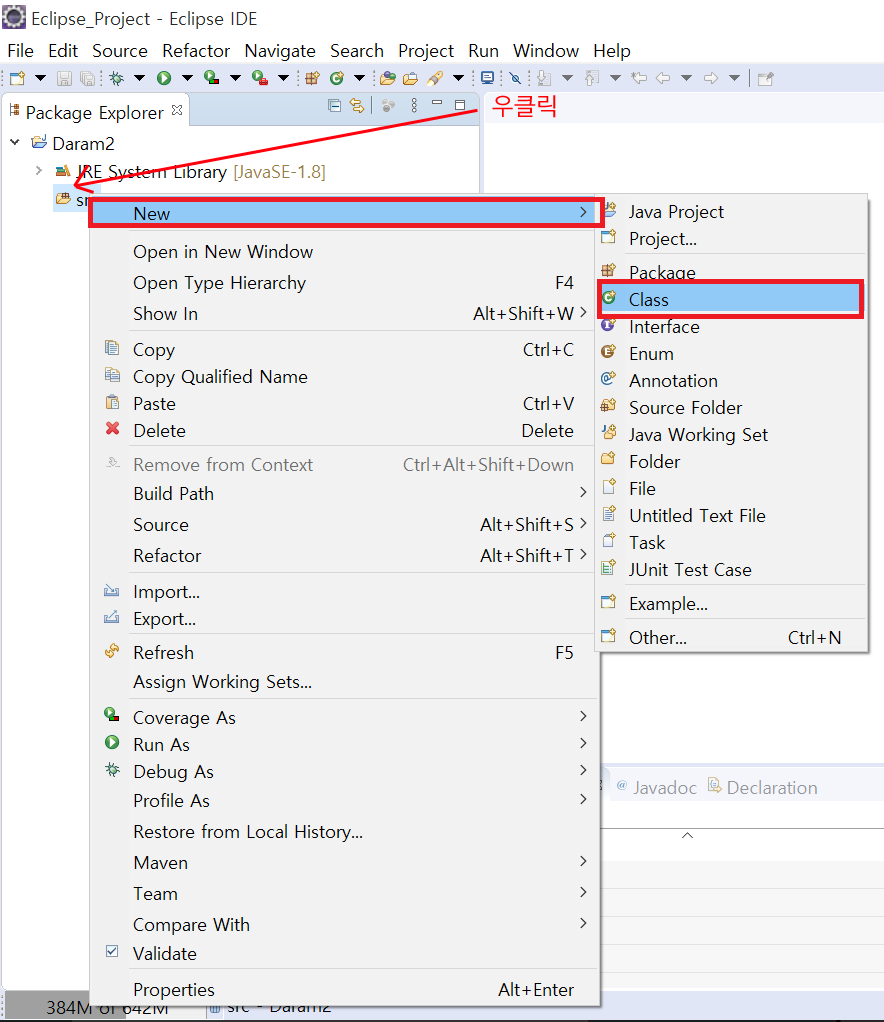Choose Java Project in the New submenu

pyautogui.click(x=731, y=212)
